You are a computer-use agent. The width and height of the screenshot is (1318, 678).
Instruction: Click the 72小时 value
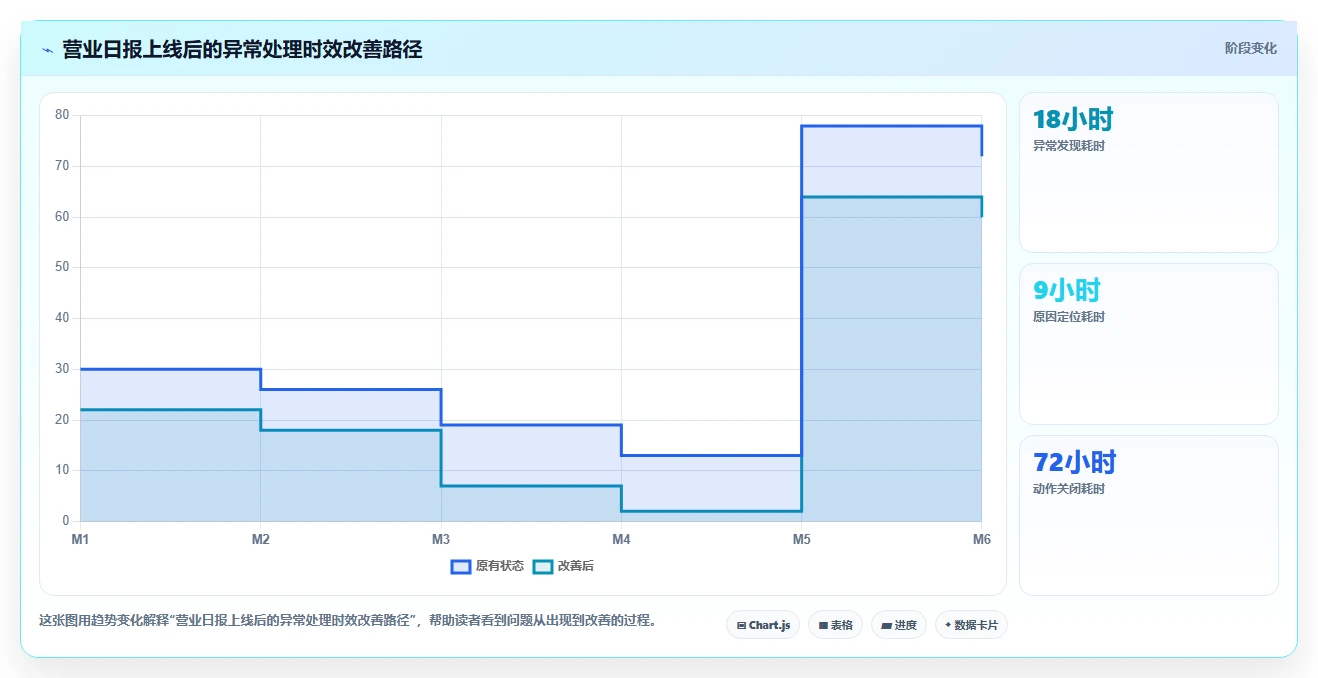coord(1074,463)
